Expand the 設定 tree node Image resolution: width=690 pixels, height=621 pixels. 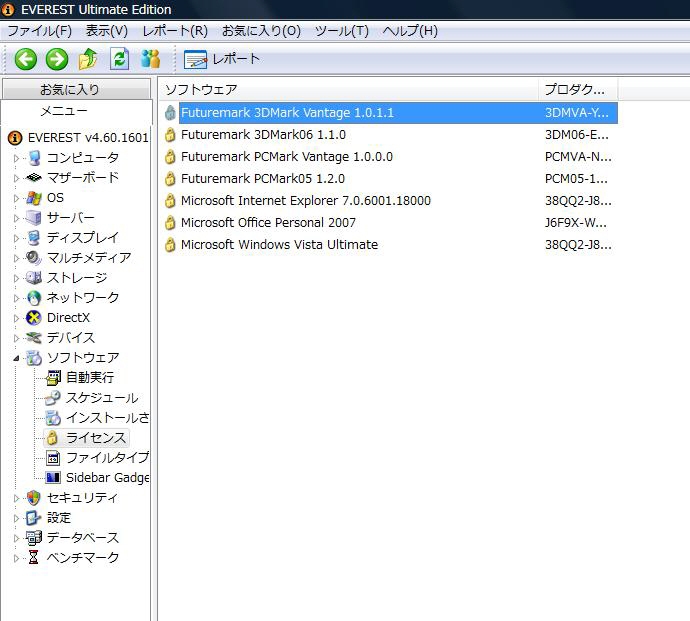pos(16,518)
